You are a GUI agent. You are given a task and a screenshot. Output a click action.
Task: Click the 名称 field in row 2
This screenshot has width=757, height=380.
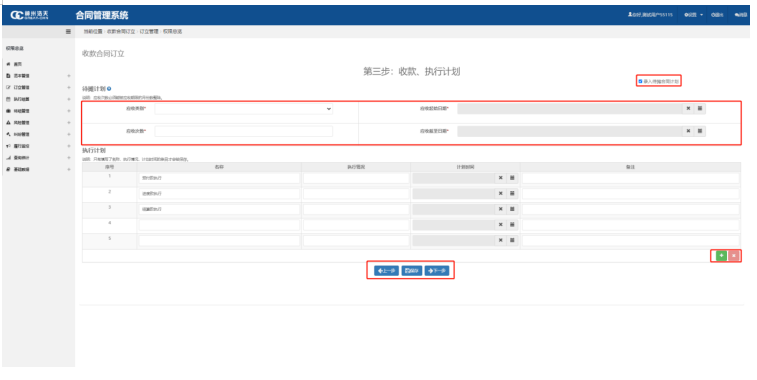coord(219,194)
